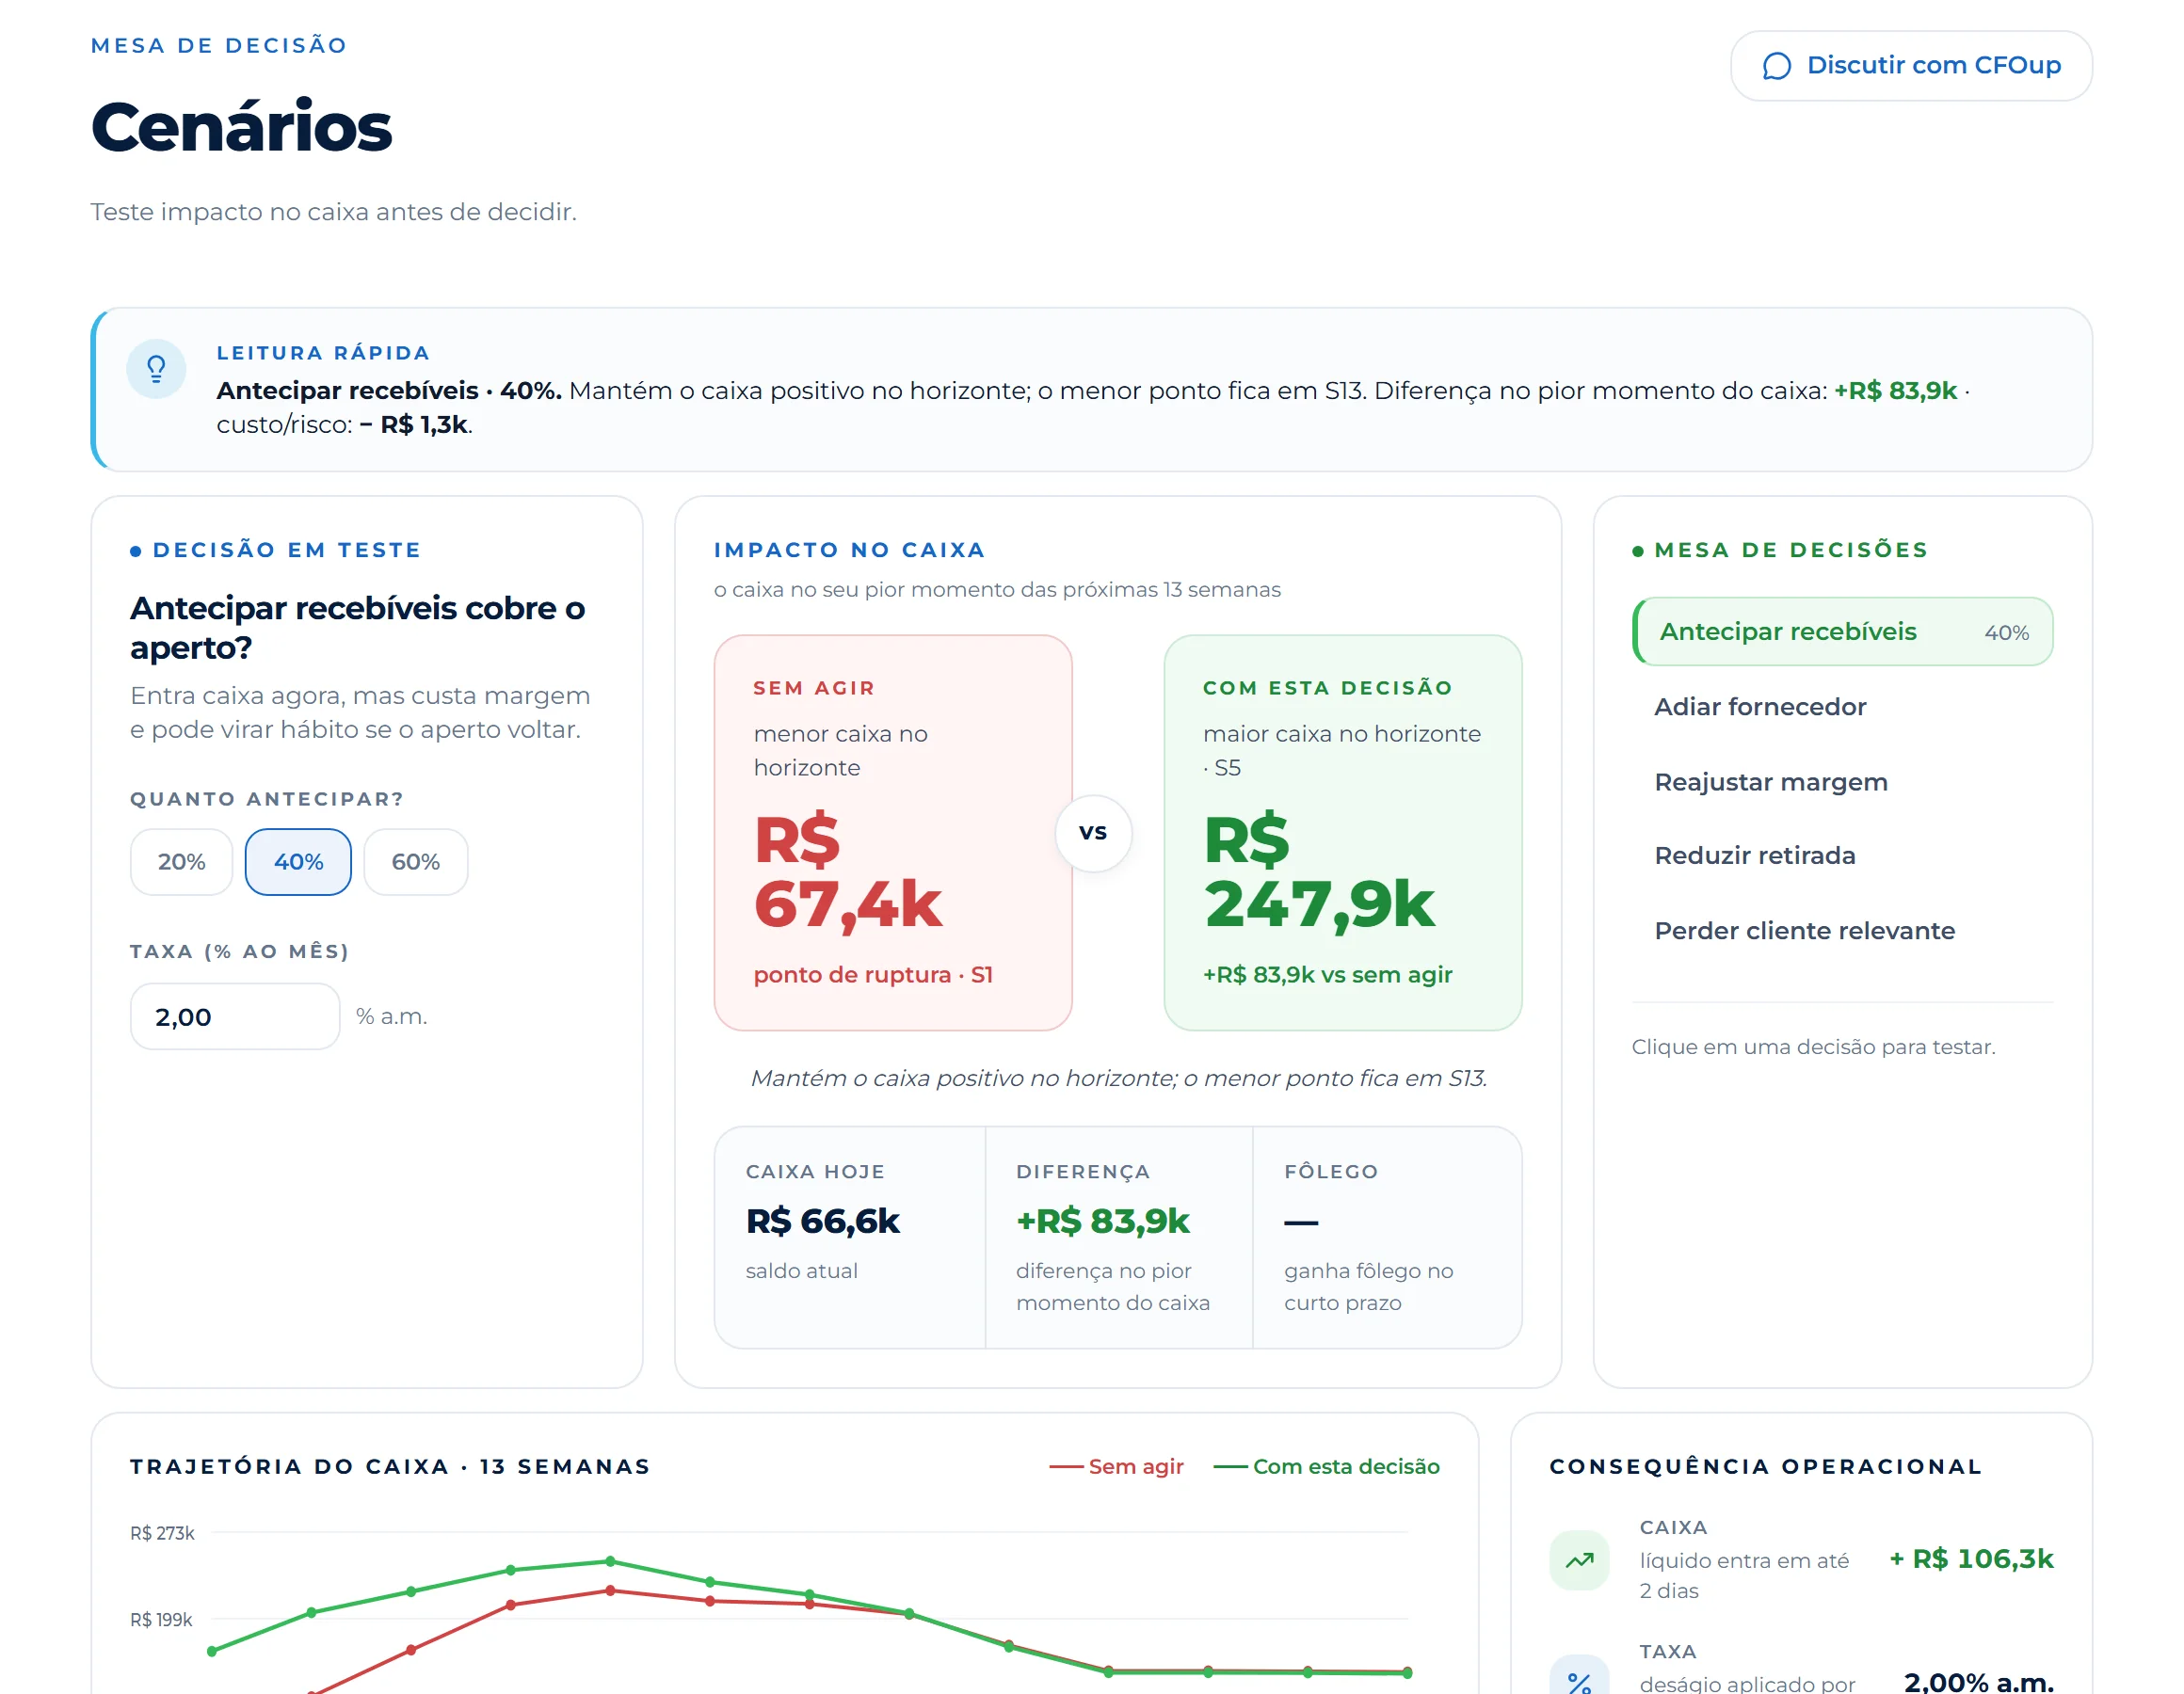
Task: Open Discutir com CFOup chat
Action: point(1911,66)
